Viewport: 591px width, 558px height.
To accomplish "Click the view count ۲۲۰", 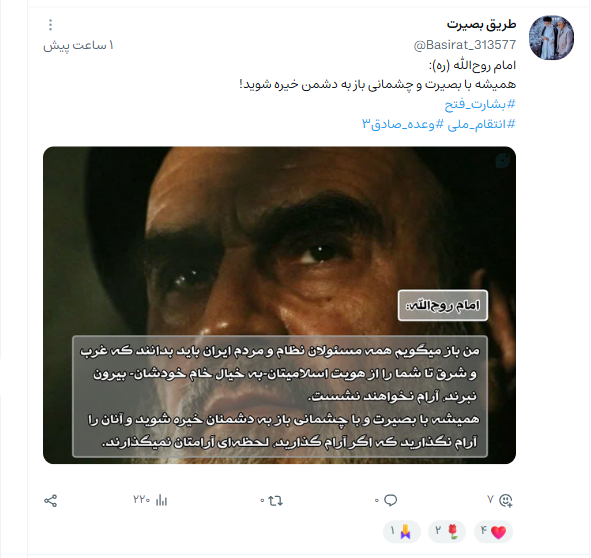I will pos(142,500).
